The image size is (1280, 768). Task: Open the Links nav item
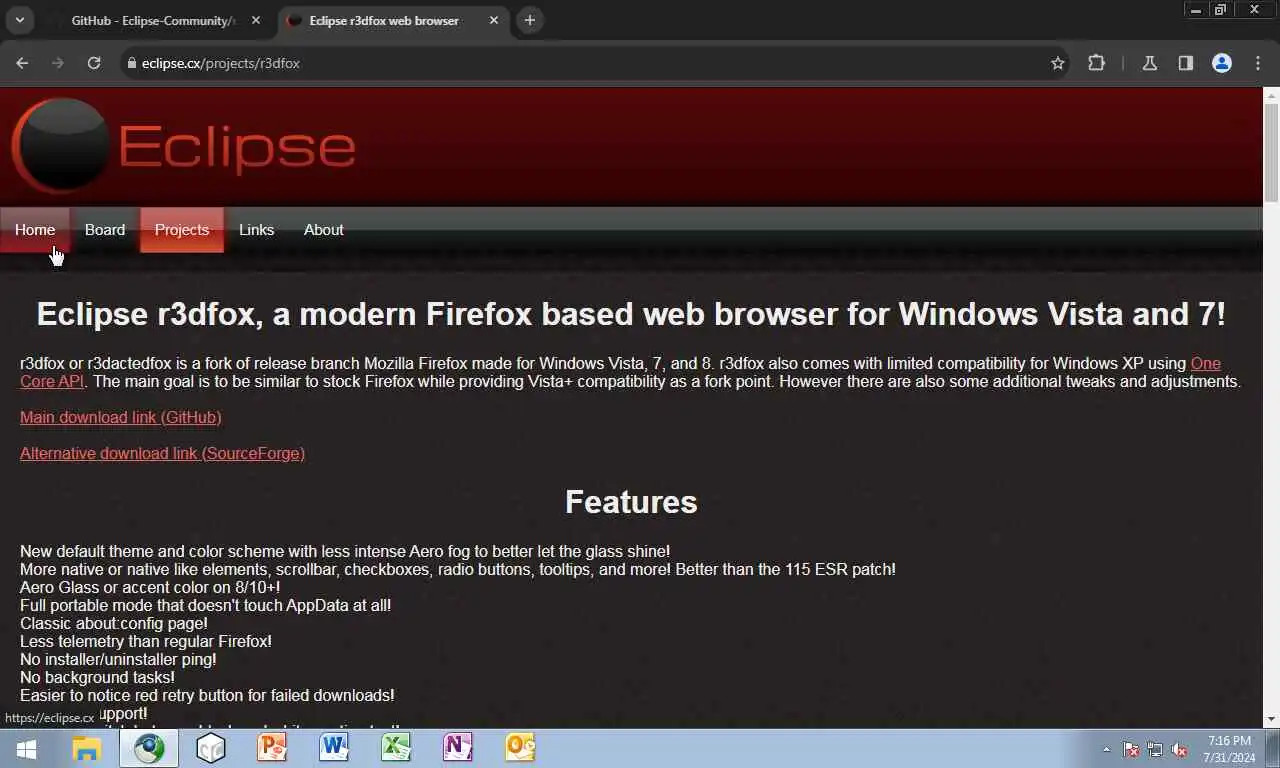point(256,230)
